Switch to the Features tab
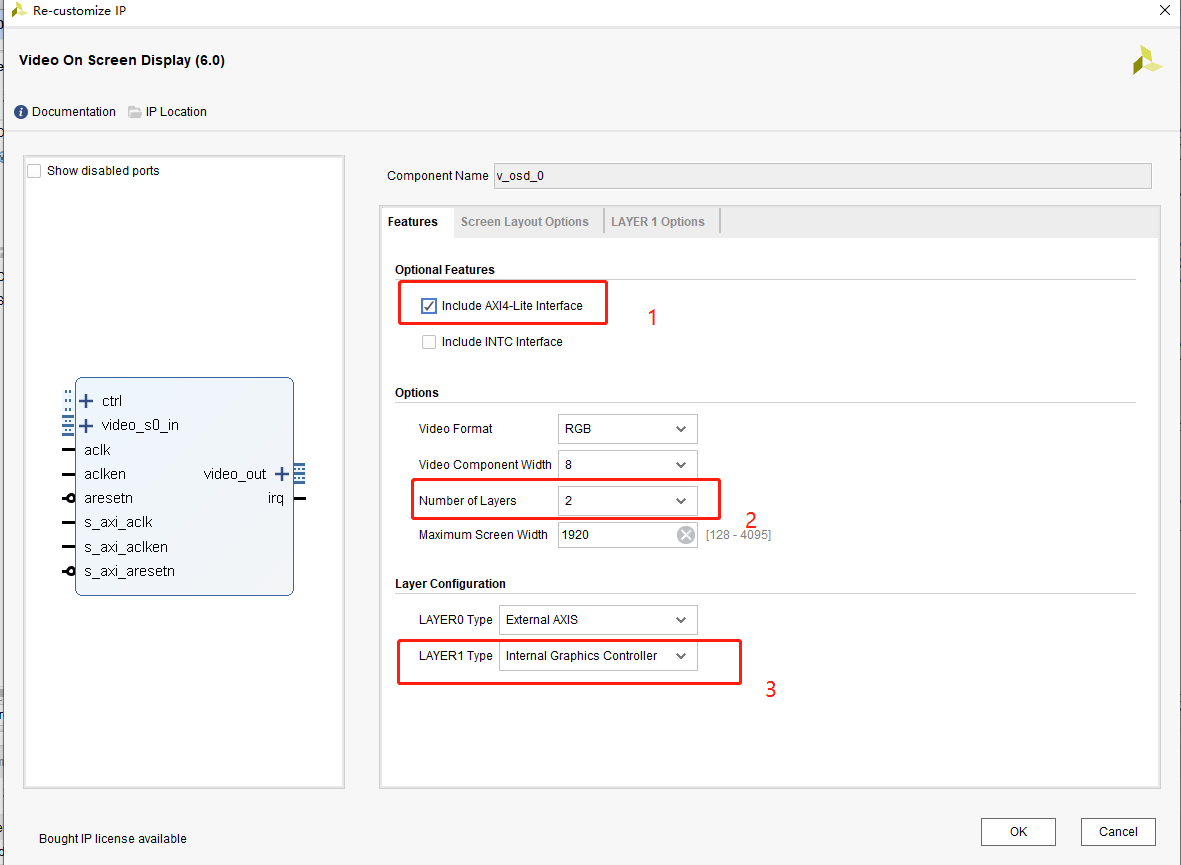 pos(413,222)
